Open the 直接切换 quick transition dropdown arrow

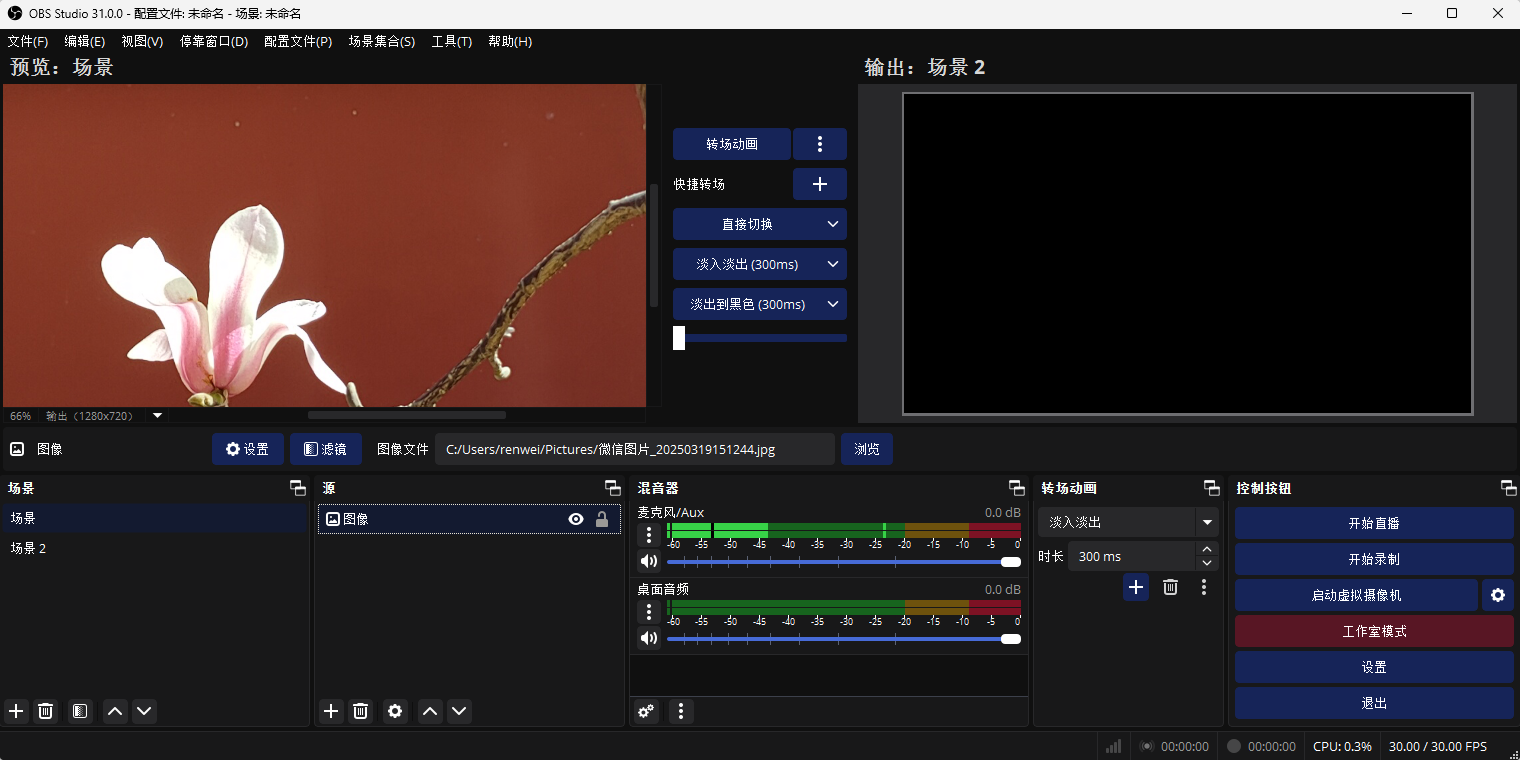832,224
